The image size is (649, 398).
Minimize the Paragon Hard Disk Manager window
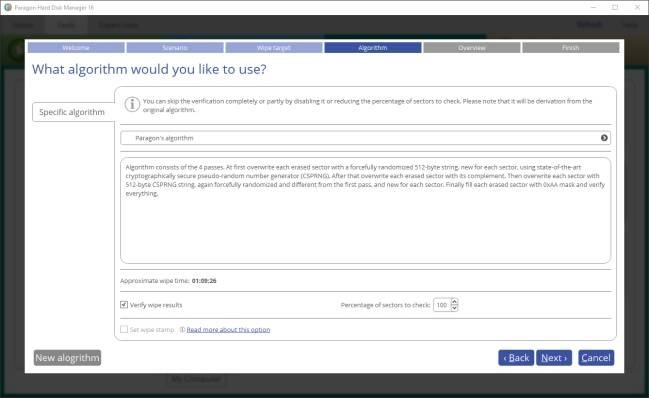[593, 7]
